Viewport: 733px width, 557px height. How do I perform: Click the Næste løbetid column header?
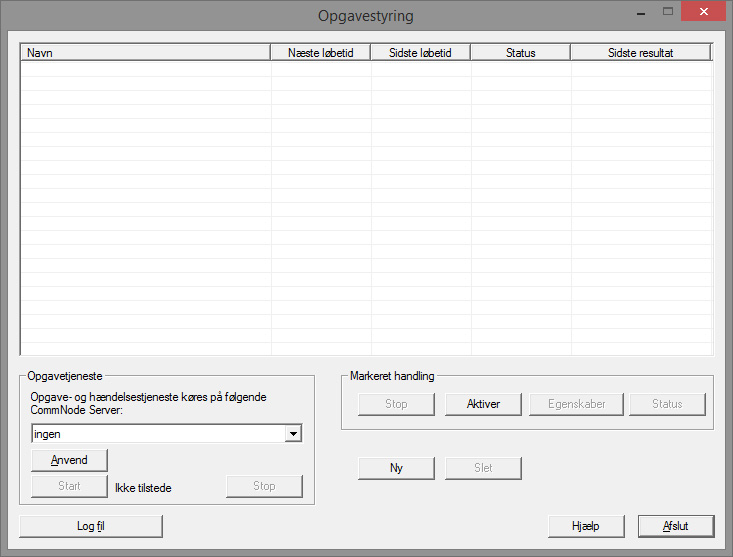(321, 53)
